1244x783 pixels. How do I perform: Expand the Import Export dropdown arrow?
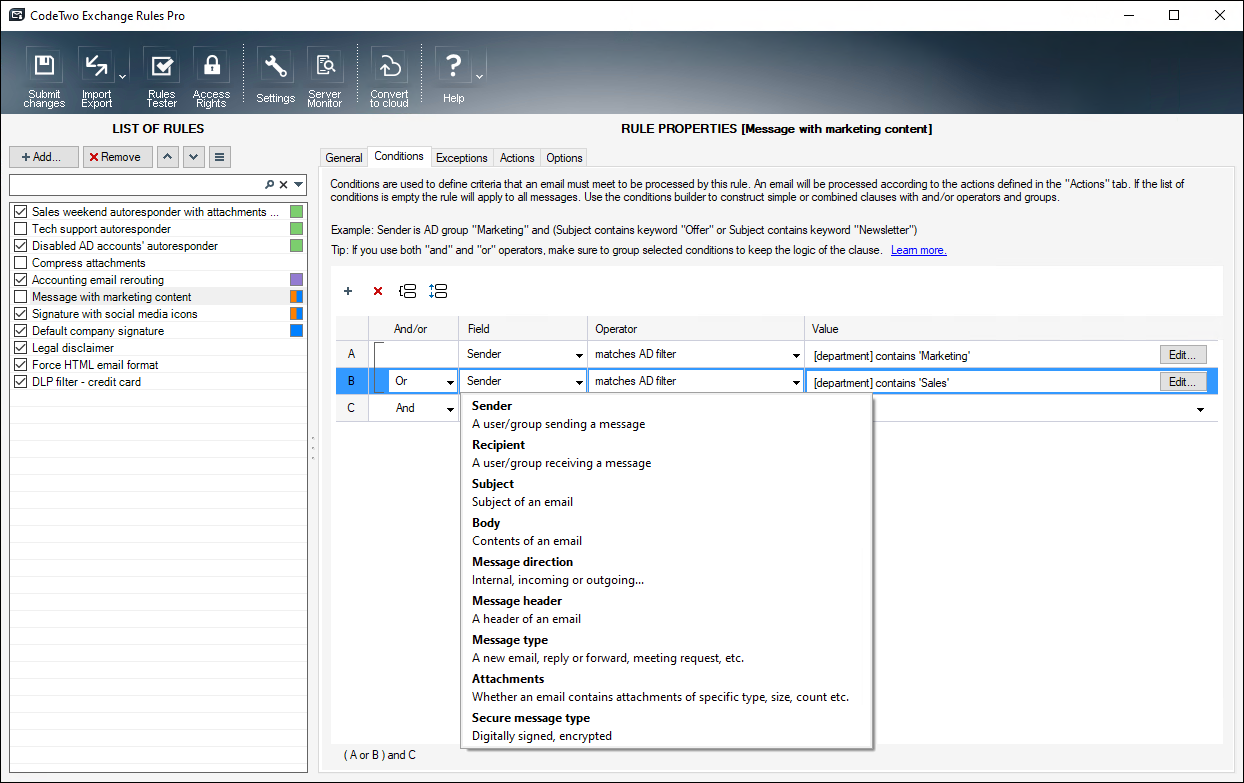[x=122, y=77]
